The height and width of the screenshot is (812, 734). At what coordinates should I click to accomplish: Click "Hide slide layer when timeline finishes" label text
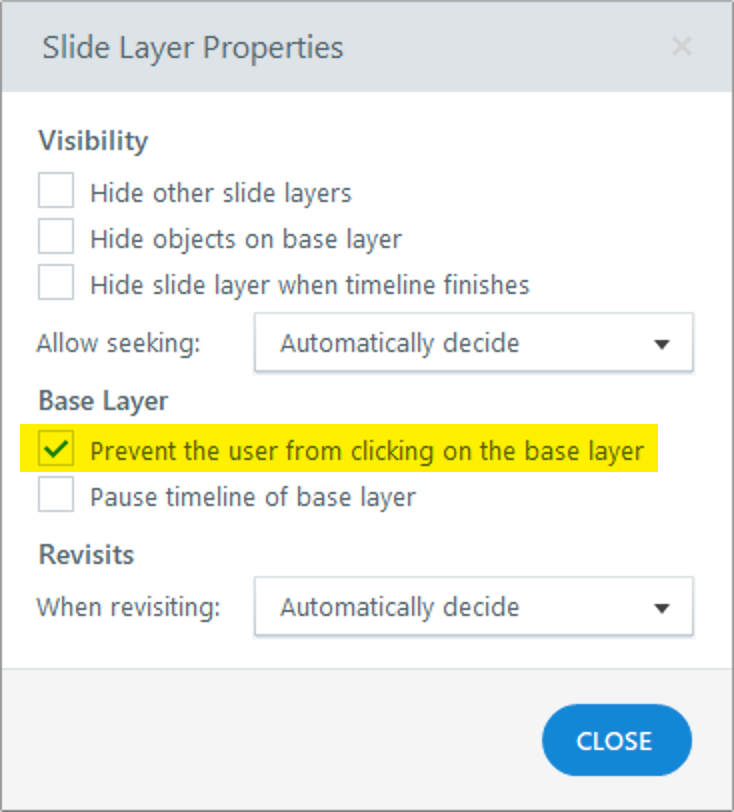click(309, 285)
